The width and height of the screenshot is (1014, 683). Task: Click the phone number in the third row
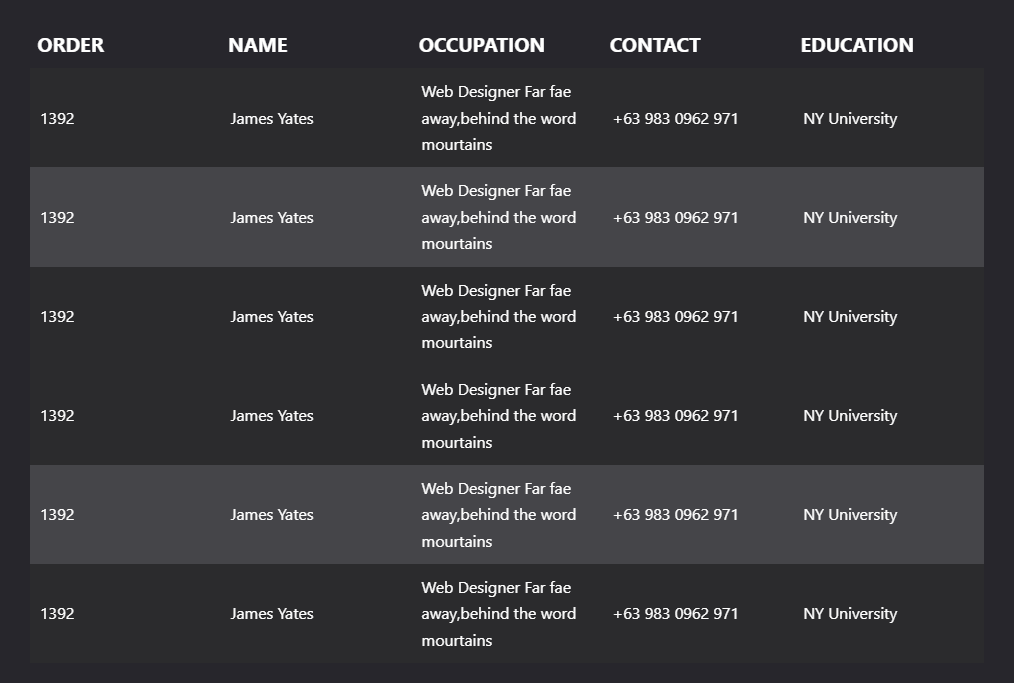pyautogui.click(x=675, y=316)
